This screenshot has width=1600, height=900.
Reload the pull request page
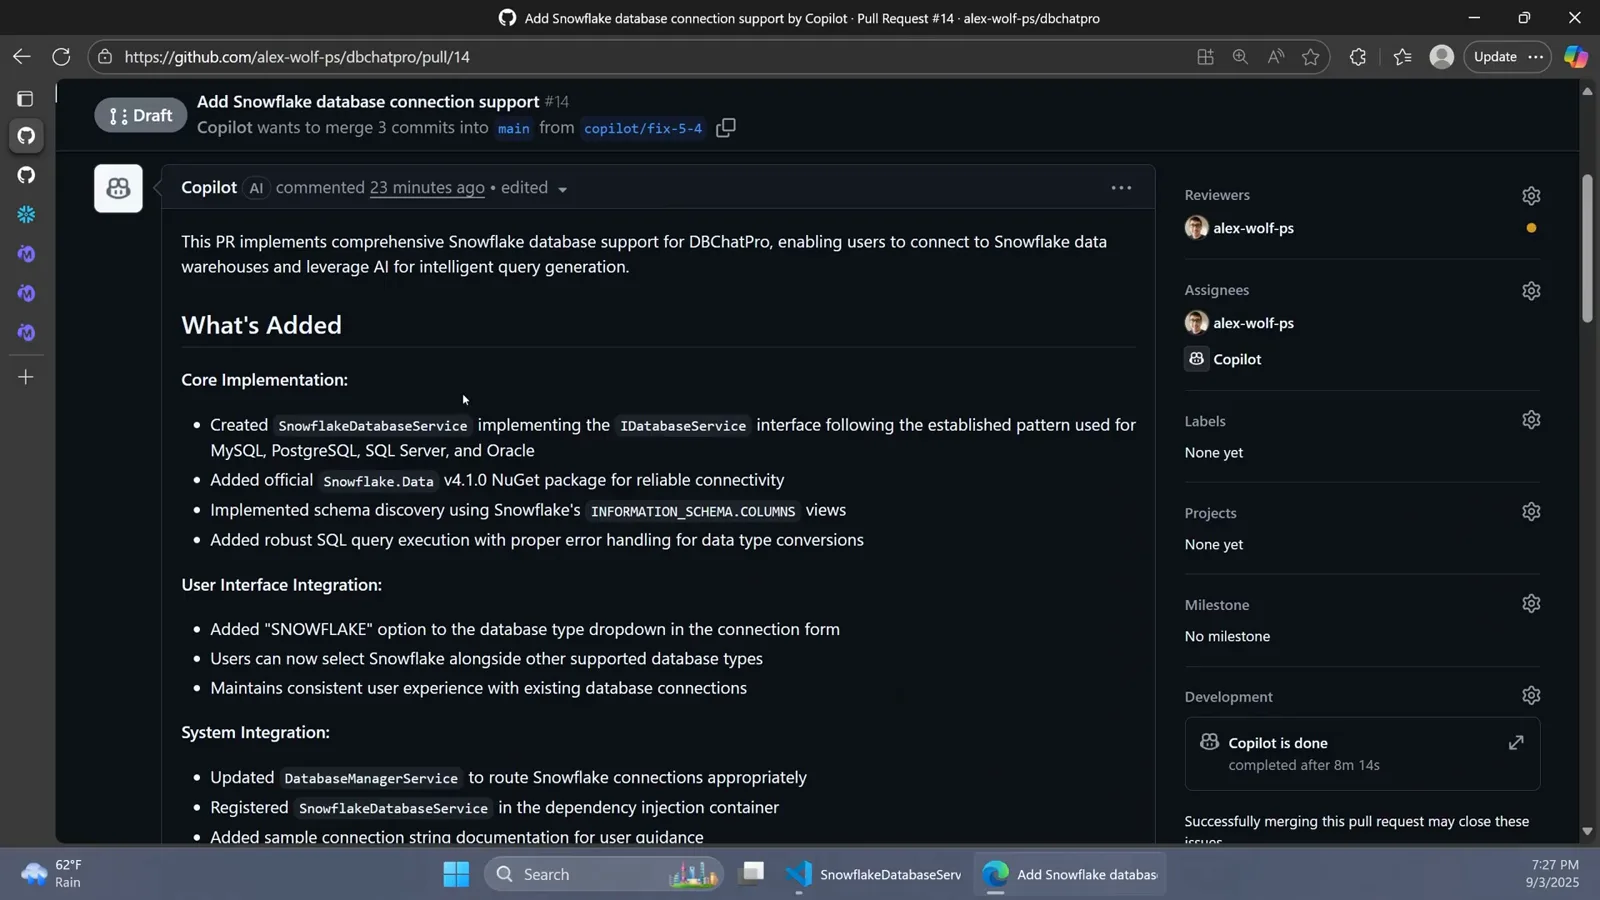point(61,57)
